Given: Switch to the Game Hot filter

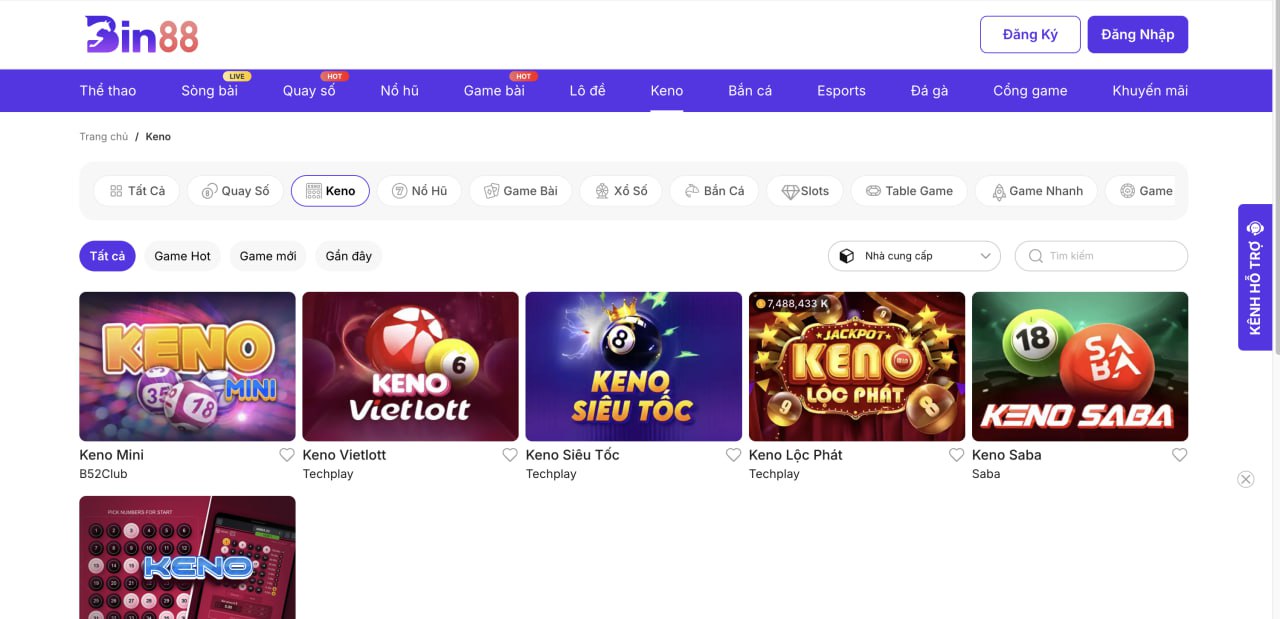Looking at the screenshot, I should point(182,256).
